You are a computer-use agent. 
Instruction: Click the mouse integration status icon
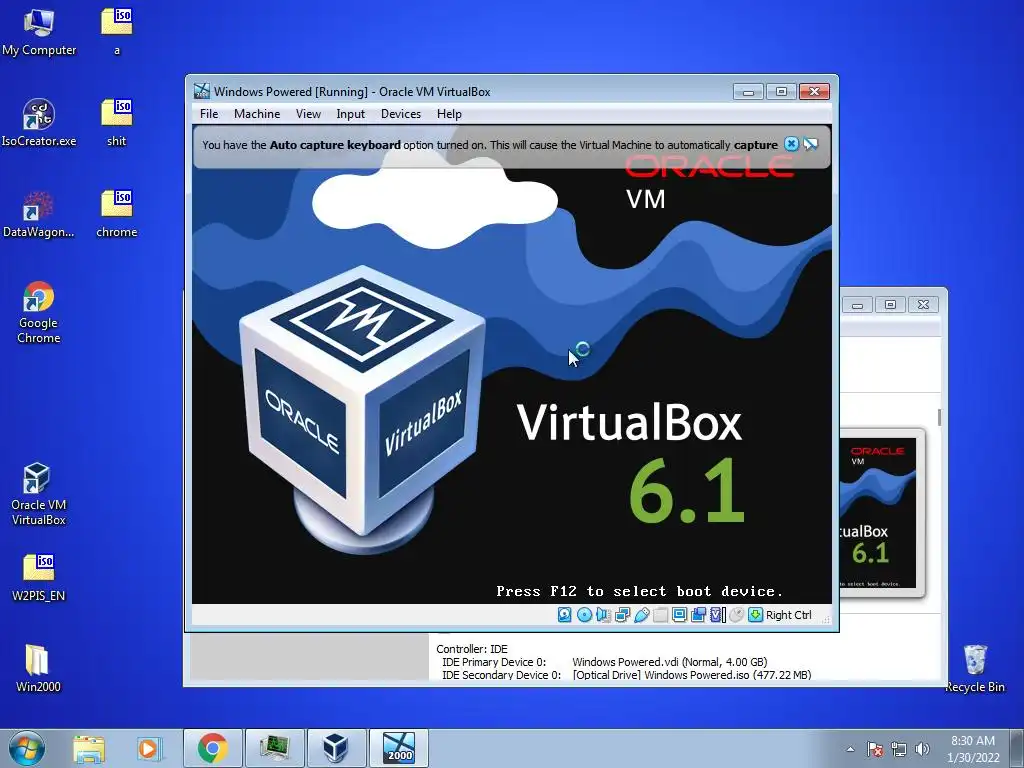tap(737, 615)
